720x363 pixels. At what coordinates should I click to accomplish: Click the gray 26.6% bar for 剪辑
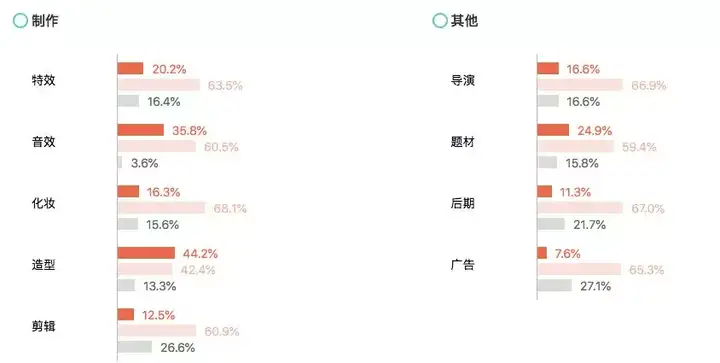tap(135, 346)
